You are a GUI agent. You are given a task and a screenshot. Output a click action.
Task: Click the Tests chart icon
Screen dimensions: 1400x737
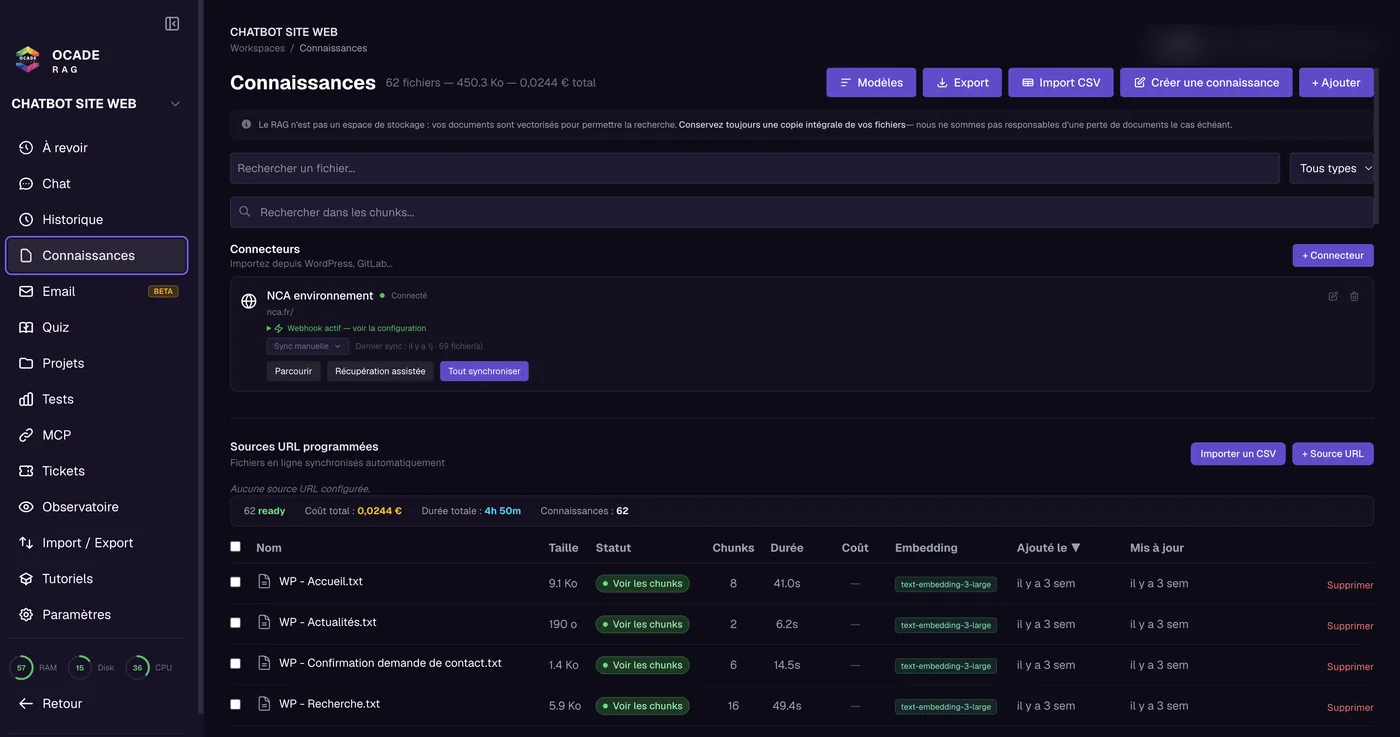[x=26, y=399]
